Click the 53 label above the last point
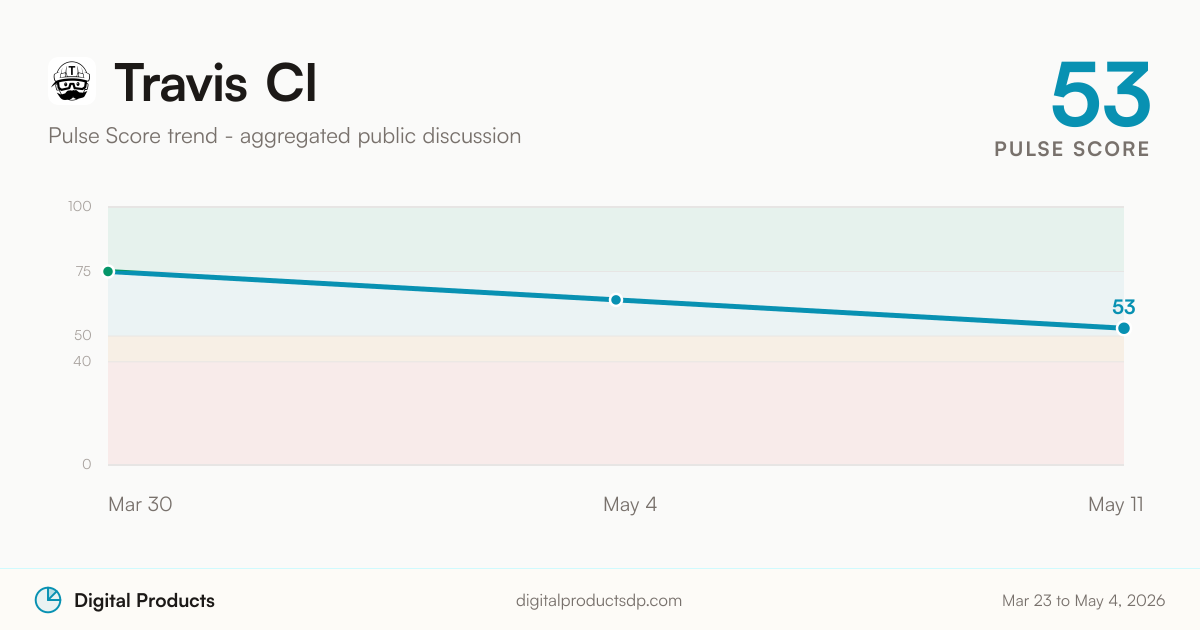 click(1124, 307)
